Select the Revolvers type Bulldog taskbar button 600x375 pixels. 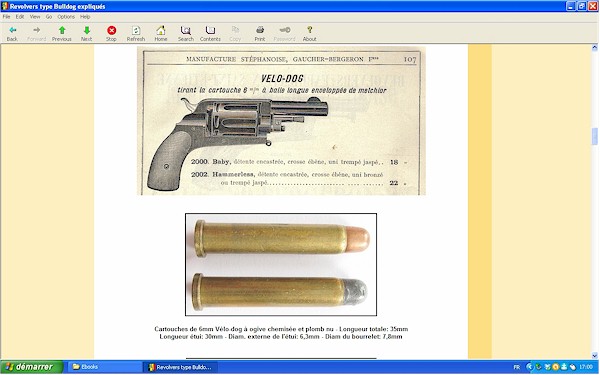pyautogui.click(x=180, y=367)
